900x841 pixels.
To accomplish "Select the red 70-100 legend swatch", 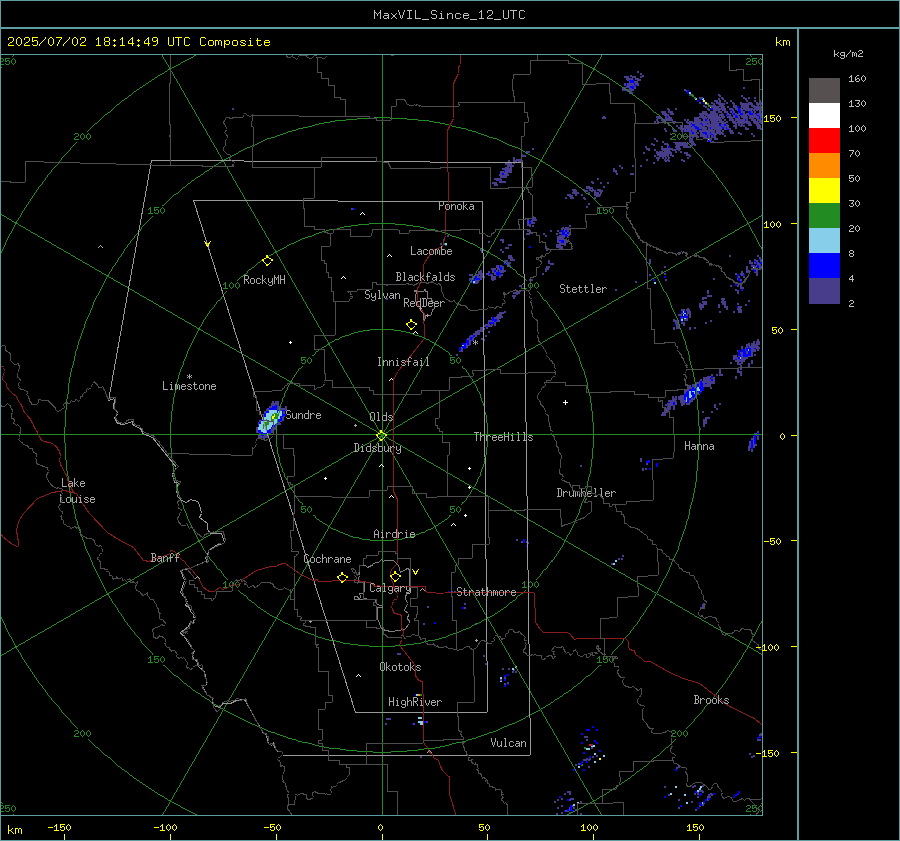I will [824, 141].
